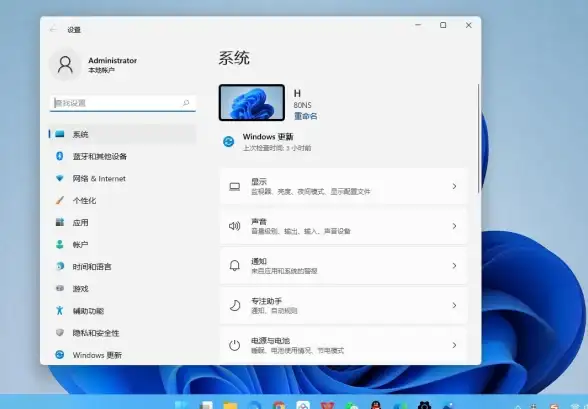Open Chrome from the taskbar
The image size is (588, 409).
coord(279,405)
